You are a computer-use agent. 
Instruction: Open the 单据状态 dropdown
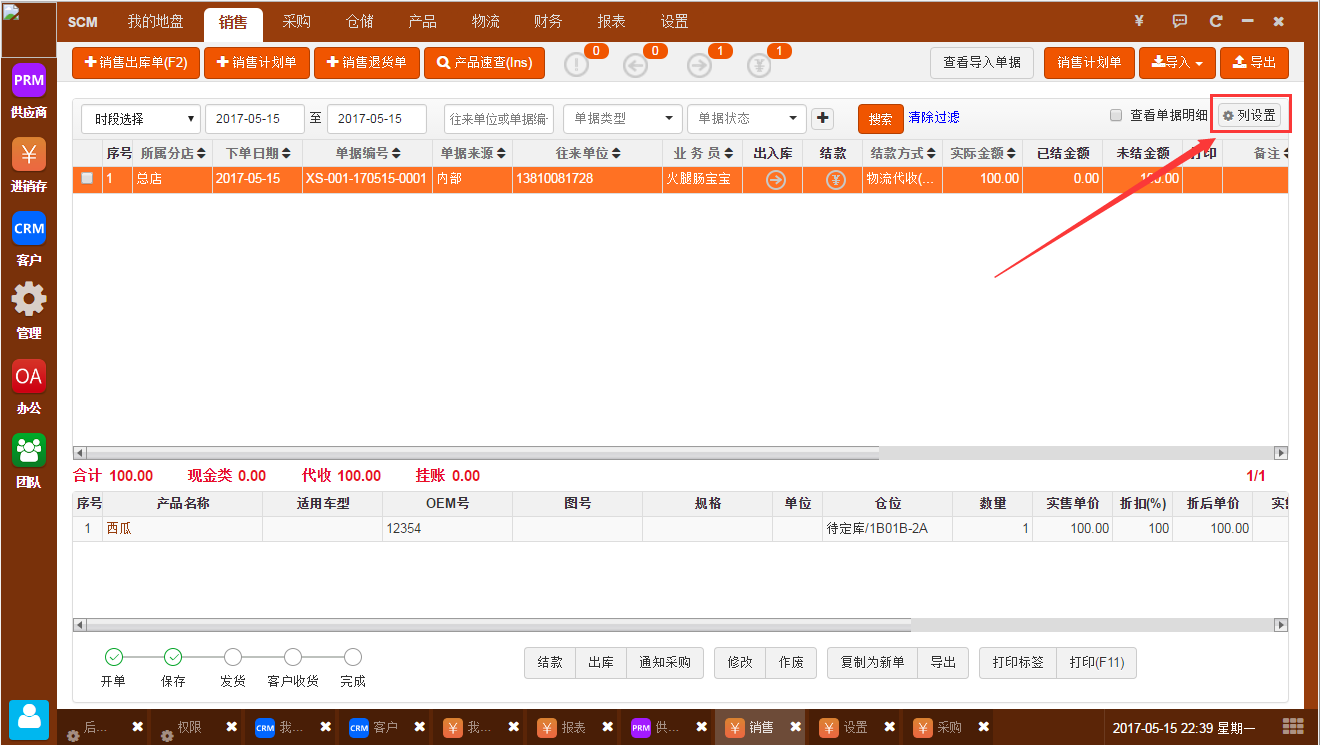click(x=746, y=118)
